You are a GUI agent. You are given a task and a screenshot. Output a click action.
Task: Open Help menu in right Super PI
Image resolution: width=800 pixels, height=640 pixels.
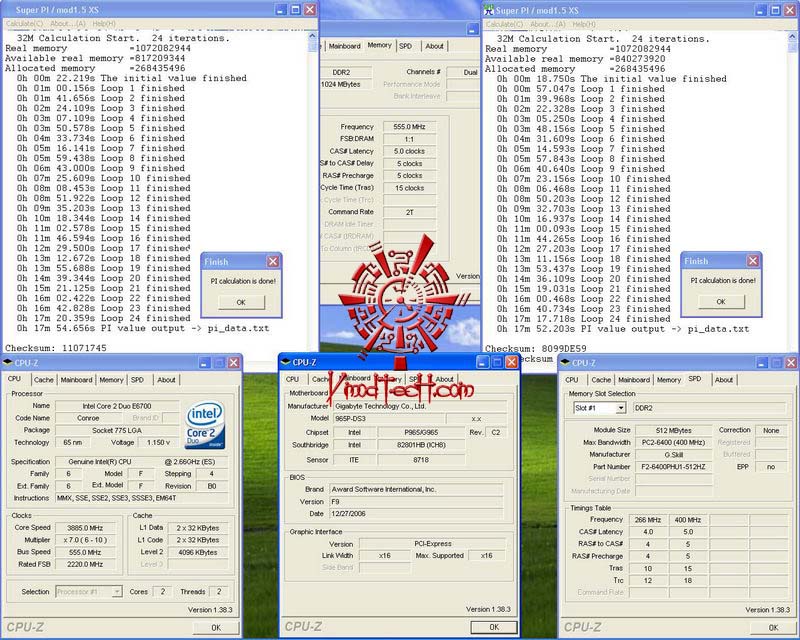pos(584,24)
